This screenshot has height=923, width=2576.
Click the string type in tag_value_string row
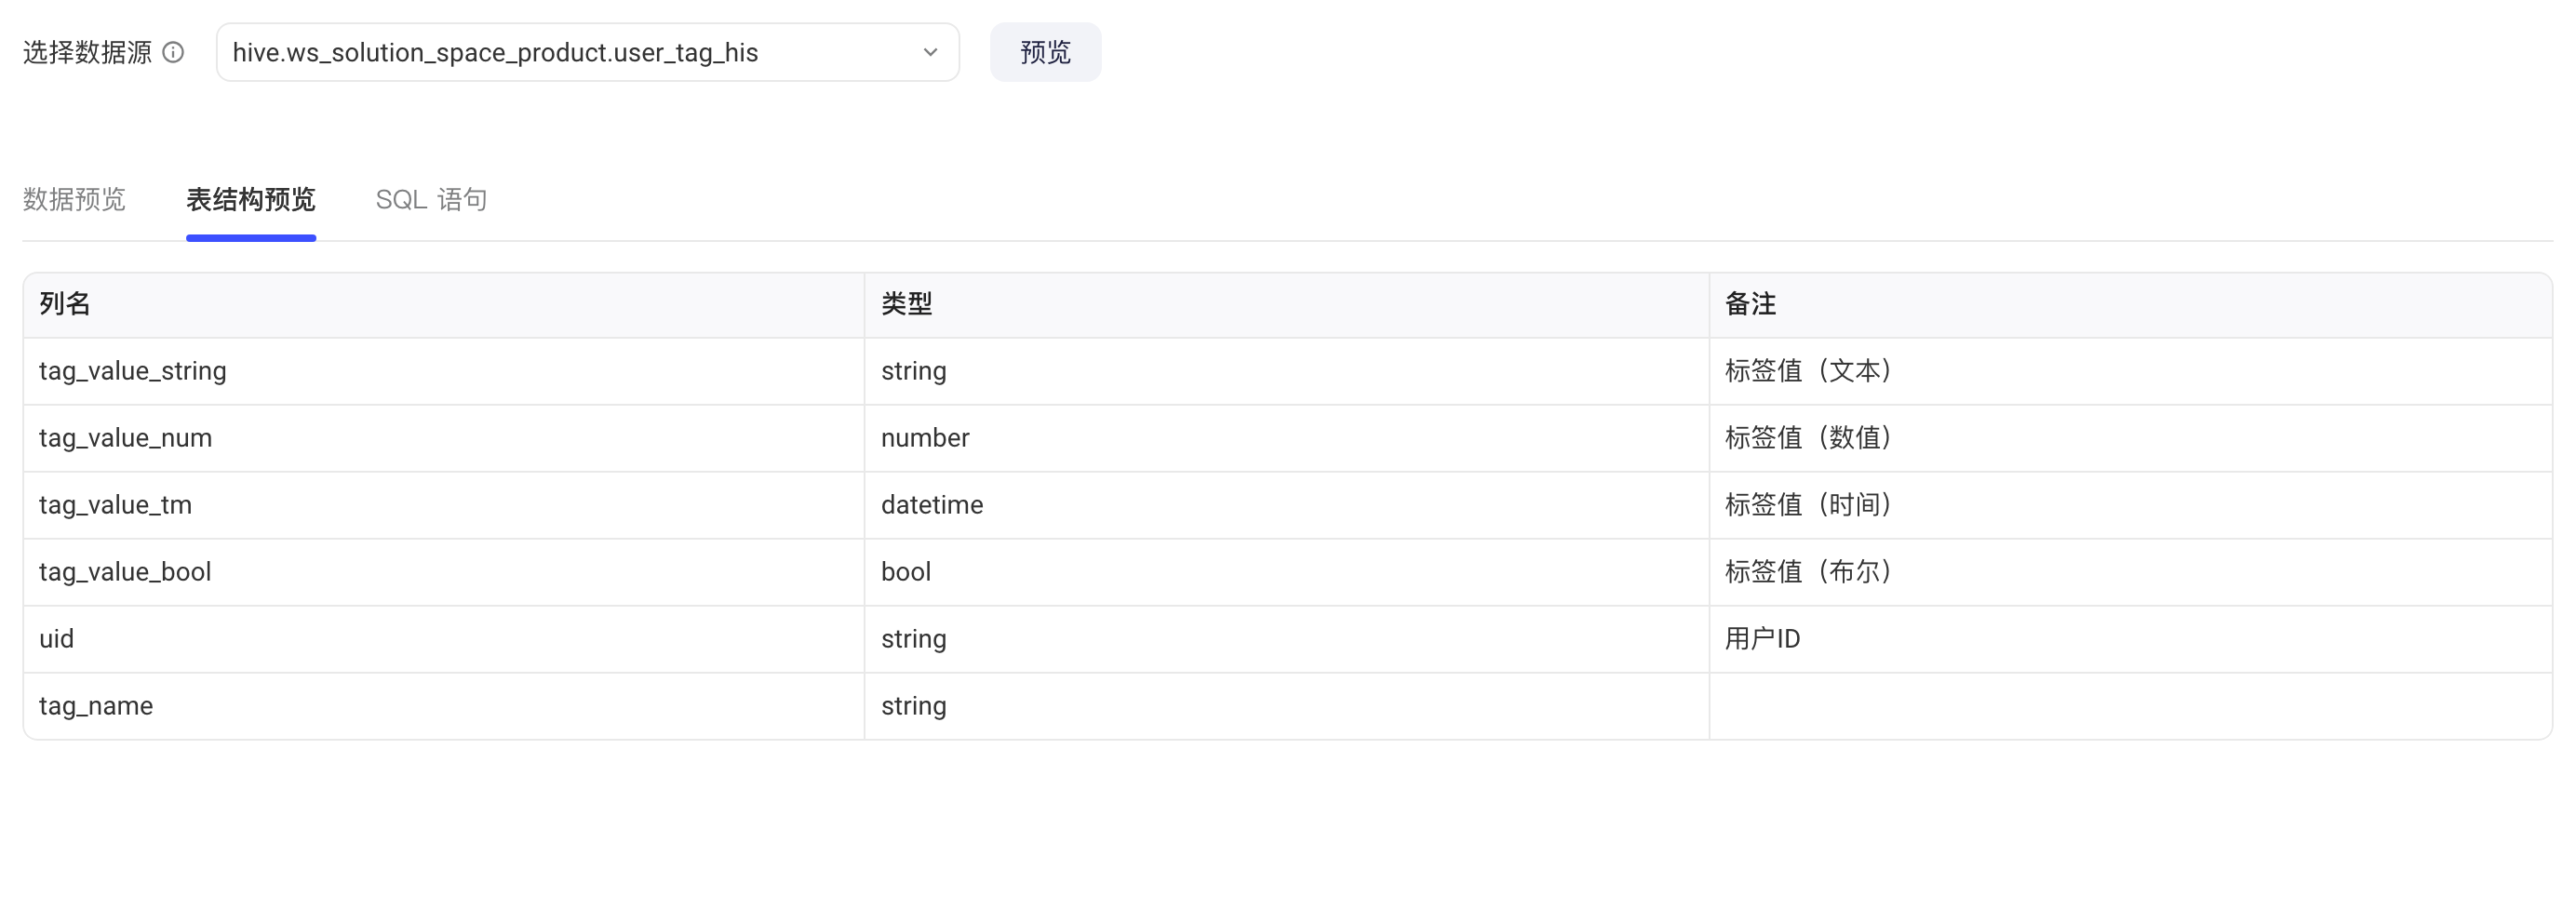pyautogui.click(x=1287, y=371)
